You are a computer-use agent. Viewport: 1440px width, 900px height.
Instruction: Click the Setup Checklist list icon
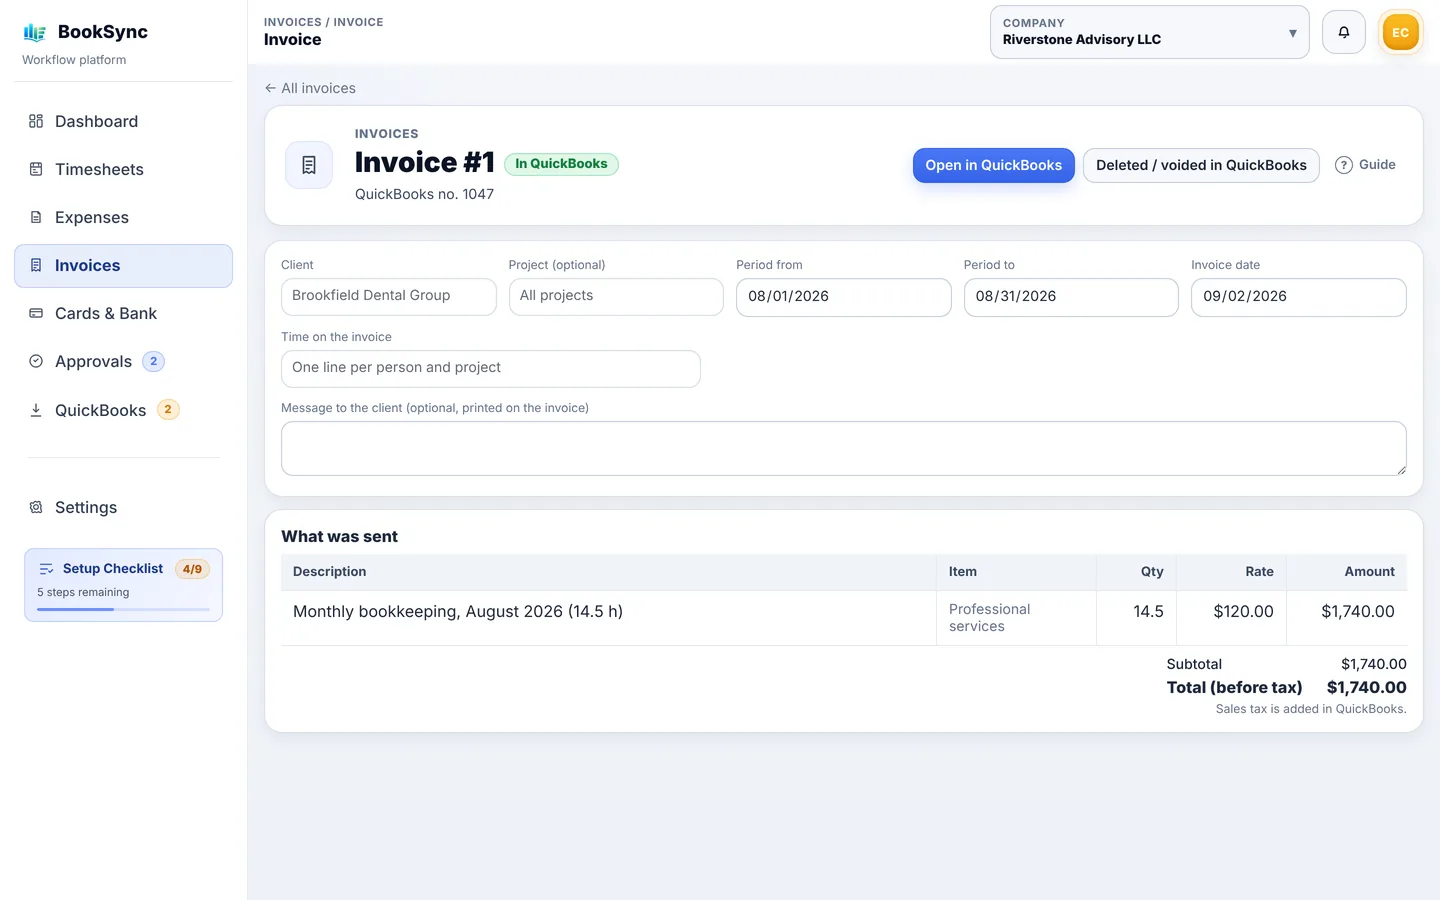(46, 569)
